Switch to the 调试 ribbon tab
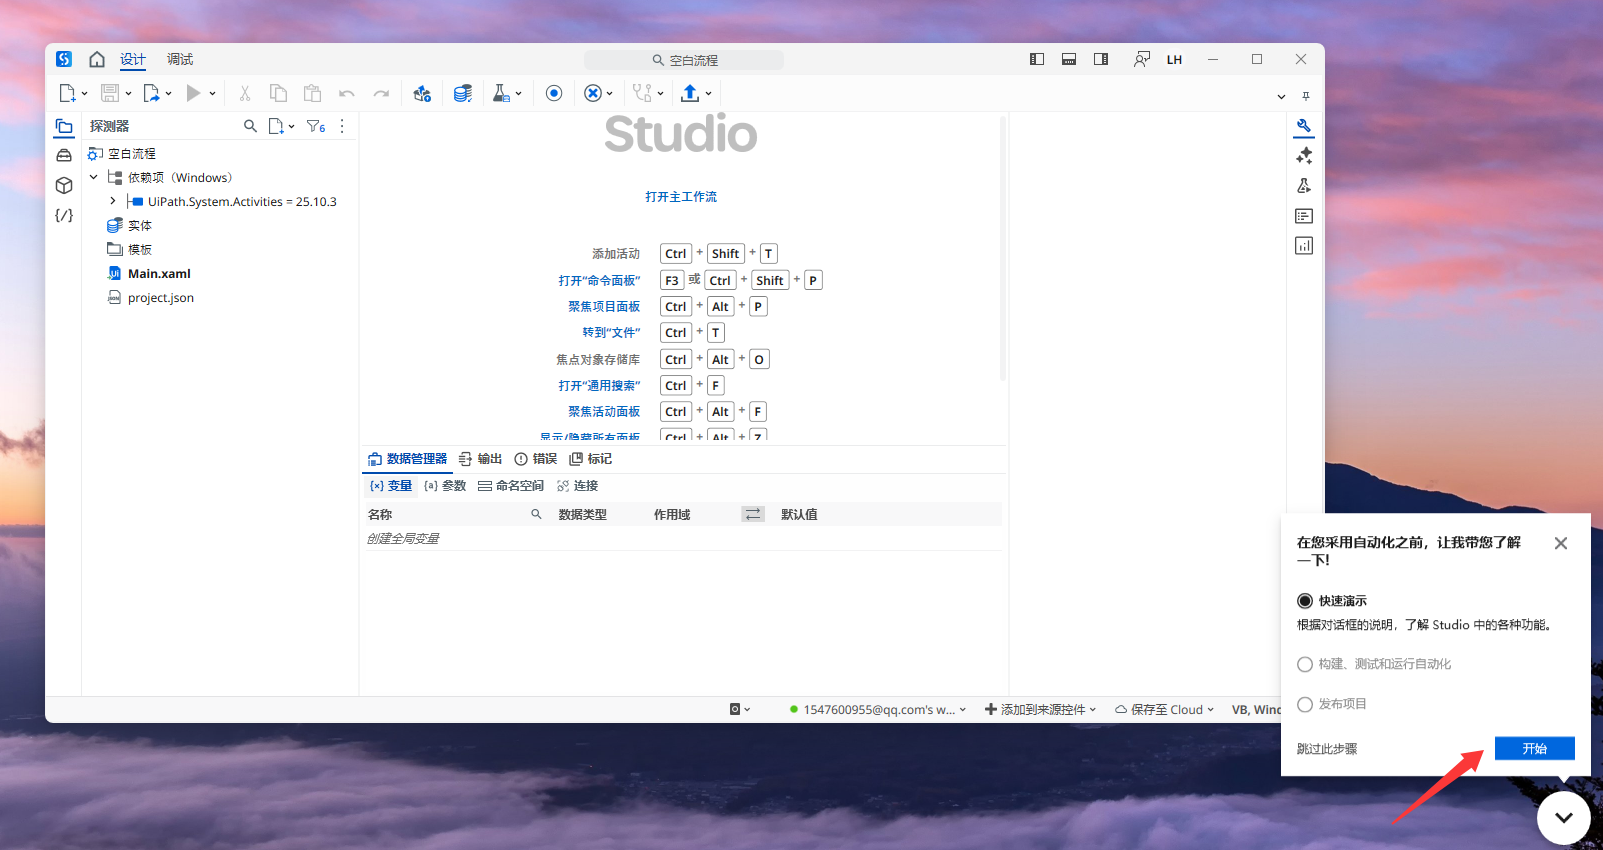Viewport: 1603px width, 850px height. pos(180,60)
